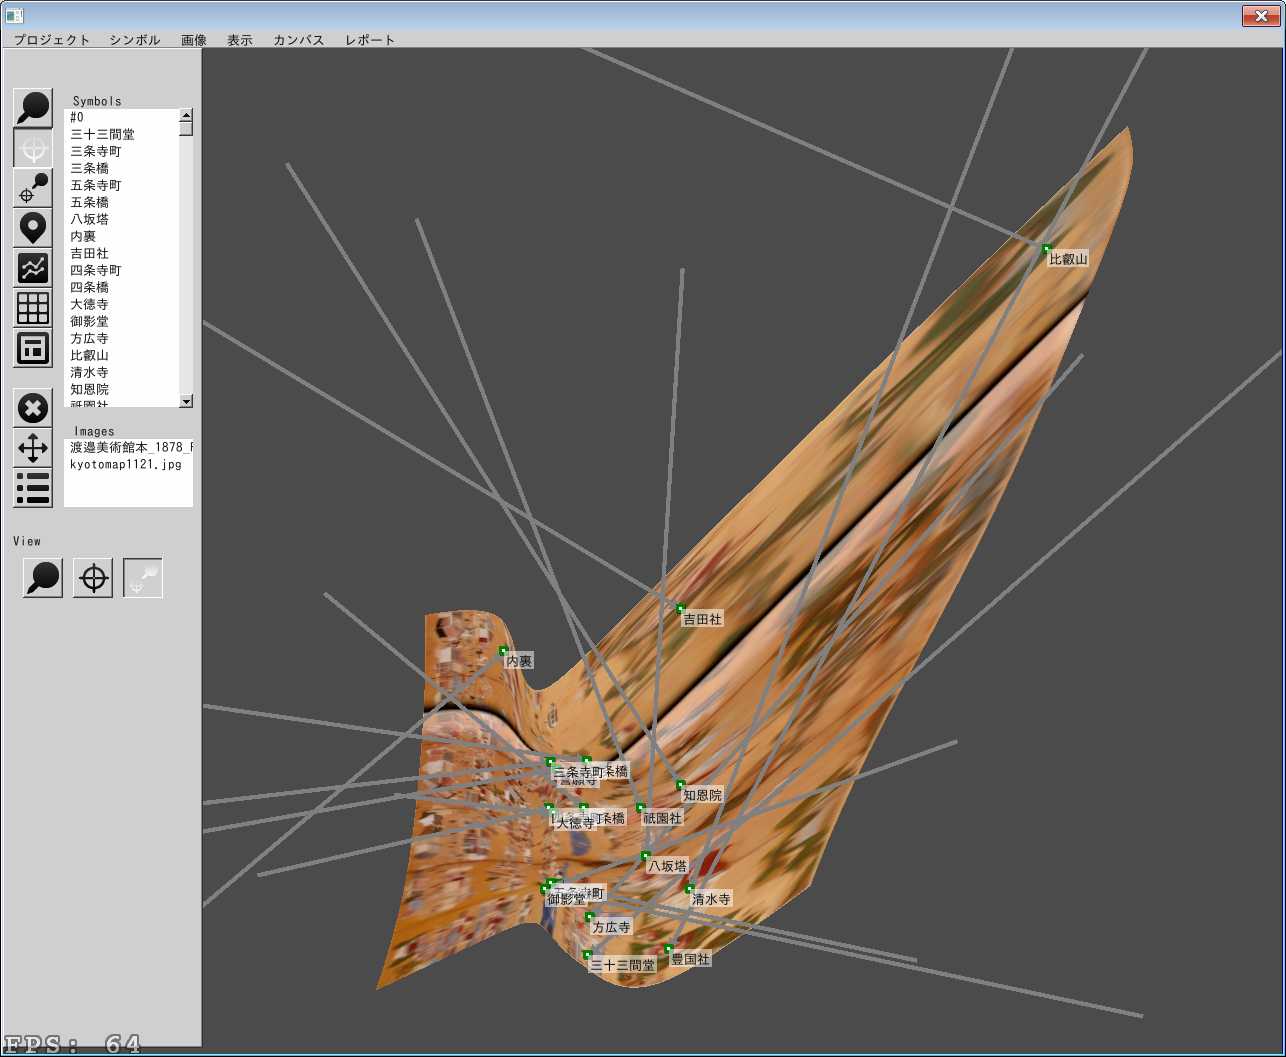Image resolution: width=1286 pixels, height=1057 pixels.
Task: Click the 豊国社 marker on the canvas
Action: (x=668, y=948)
